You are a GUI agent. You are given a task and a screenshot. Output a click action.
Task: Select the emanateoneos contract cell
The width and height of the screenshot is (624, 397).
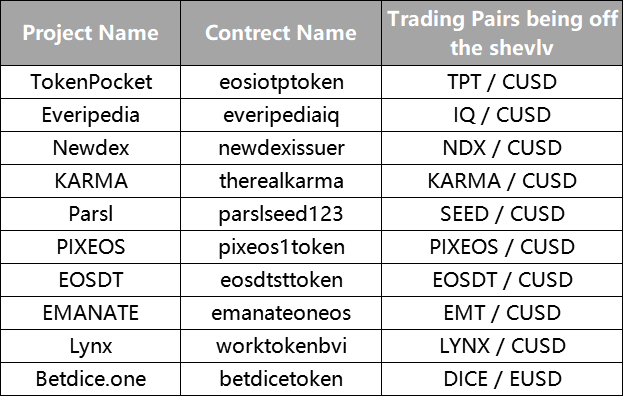coord(281,313)
